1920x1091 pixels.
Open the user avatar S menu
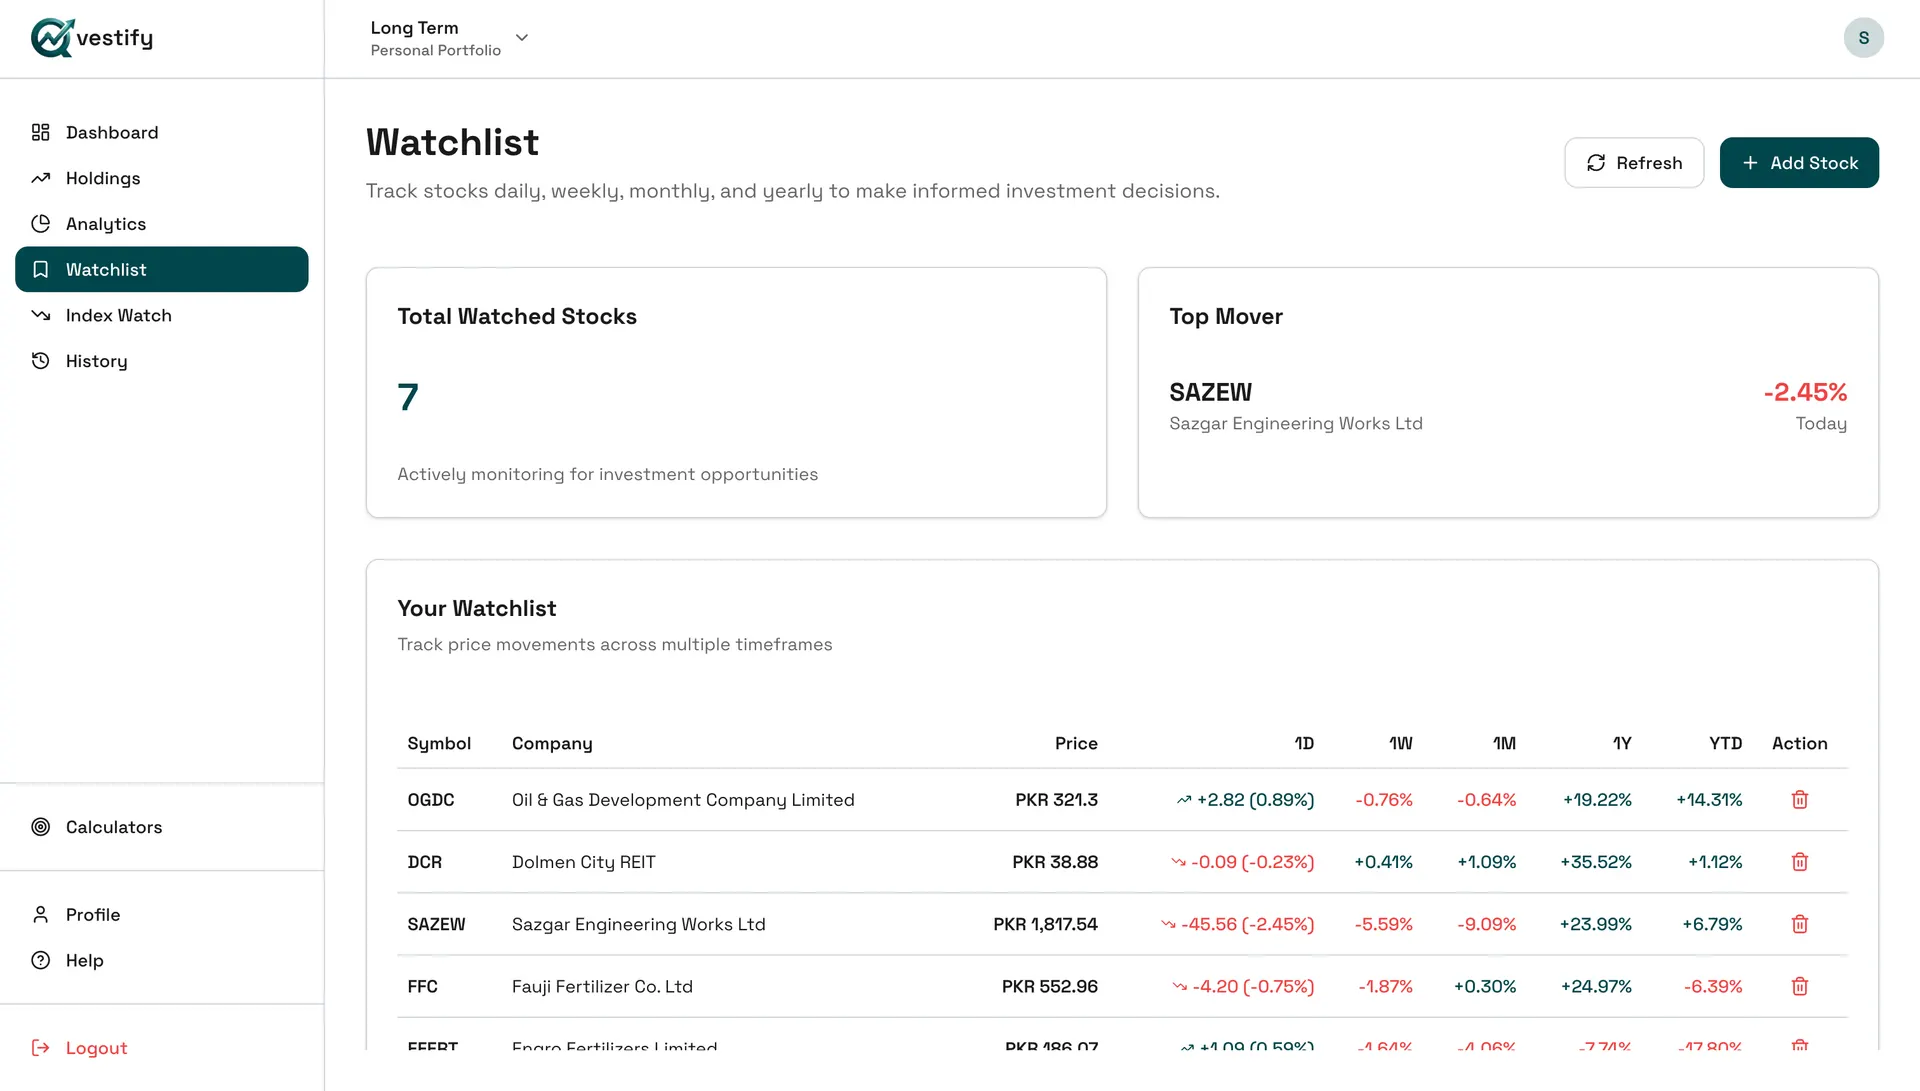(1864, 38)
